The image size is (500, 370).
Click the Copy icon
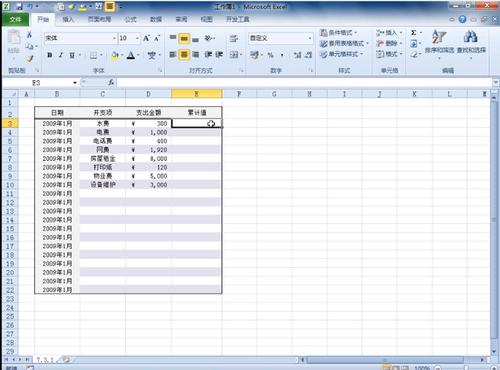tap(29, 46)
